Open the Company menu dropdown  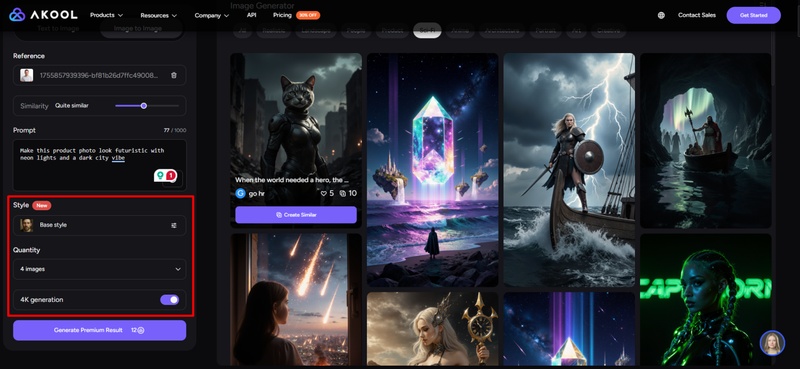[x=212, y=15]
